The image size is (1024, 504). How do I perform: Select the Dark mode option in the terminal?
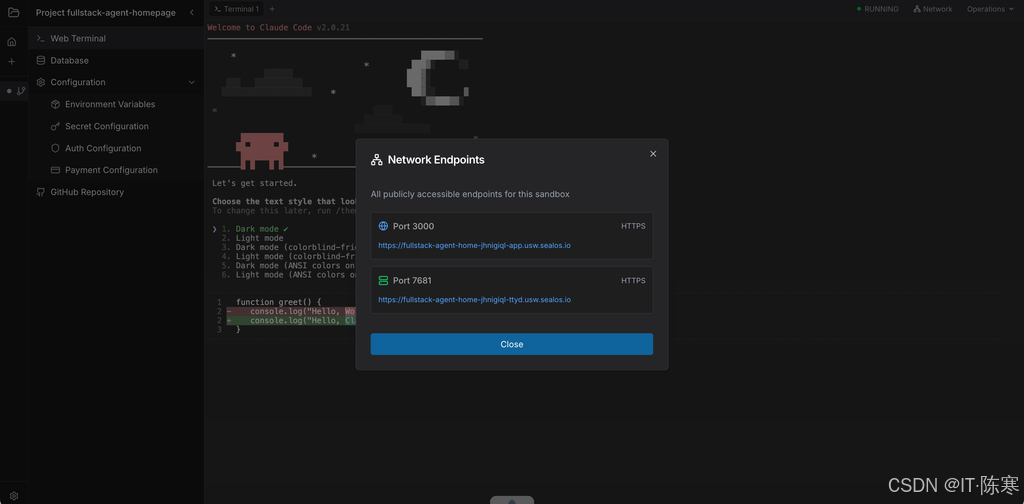click(x=257, y=229)
